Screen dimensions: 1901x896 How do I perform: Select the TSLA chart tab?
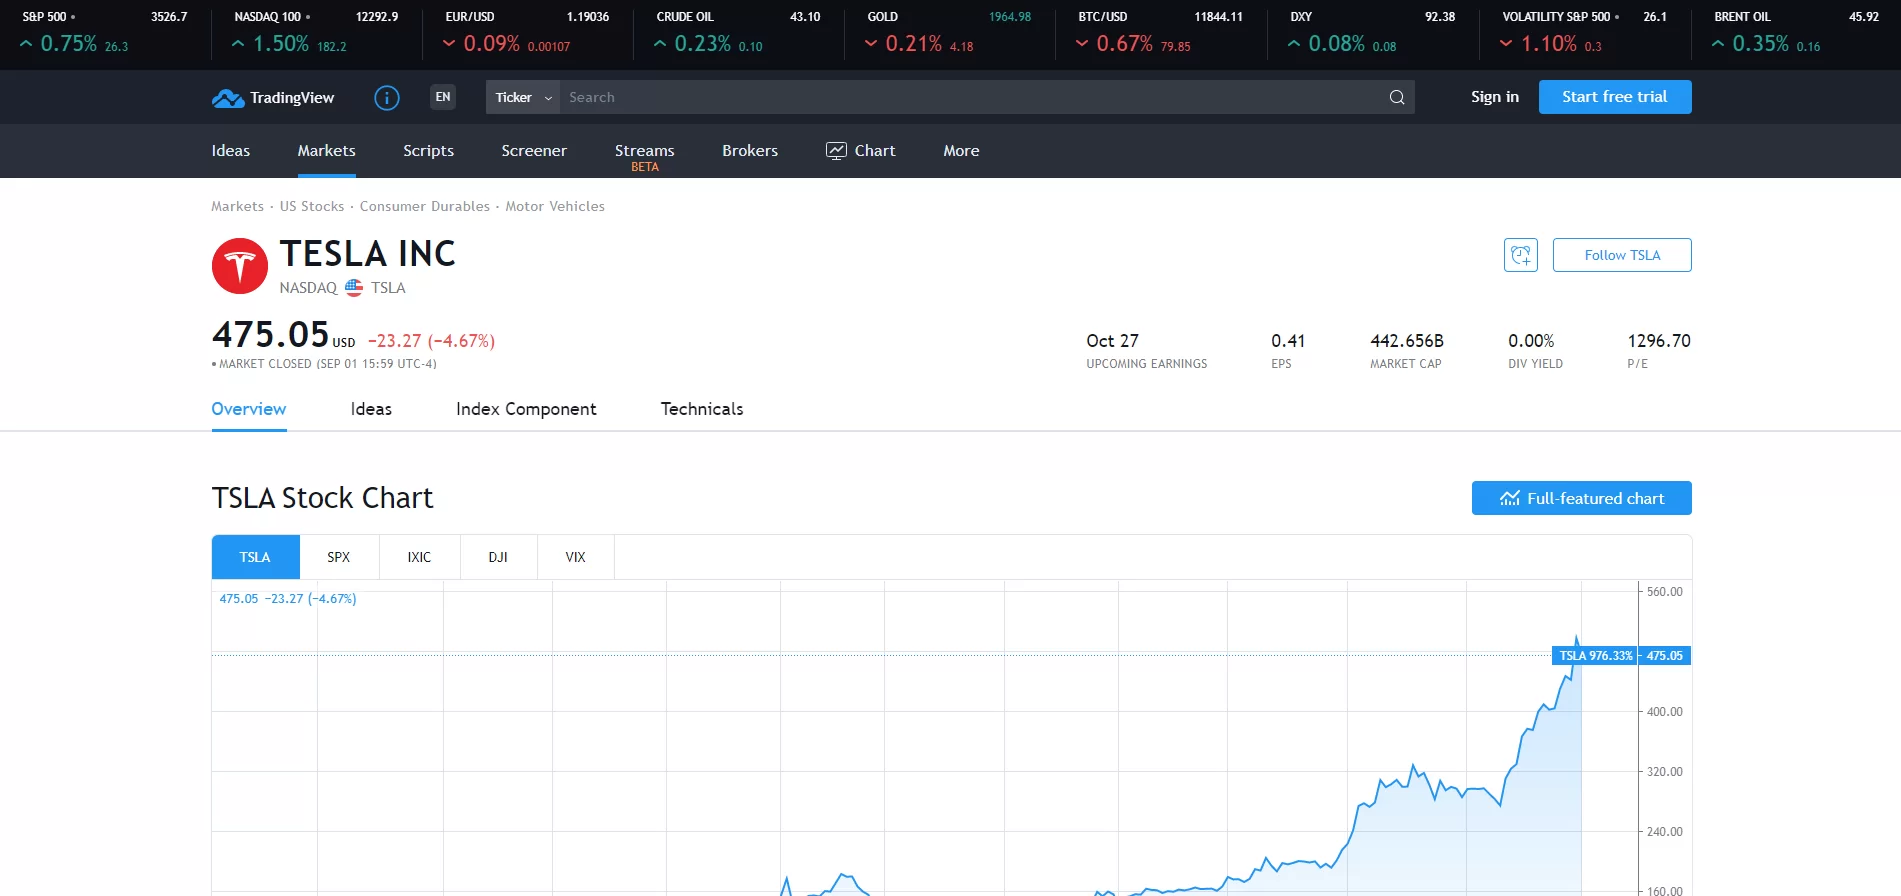(x=255, y=557)
